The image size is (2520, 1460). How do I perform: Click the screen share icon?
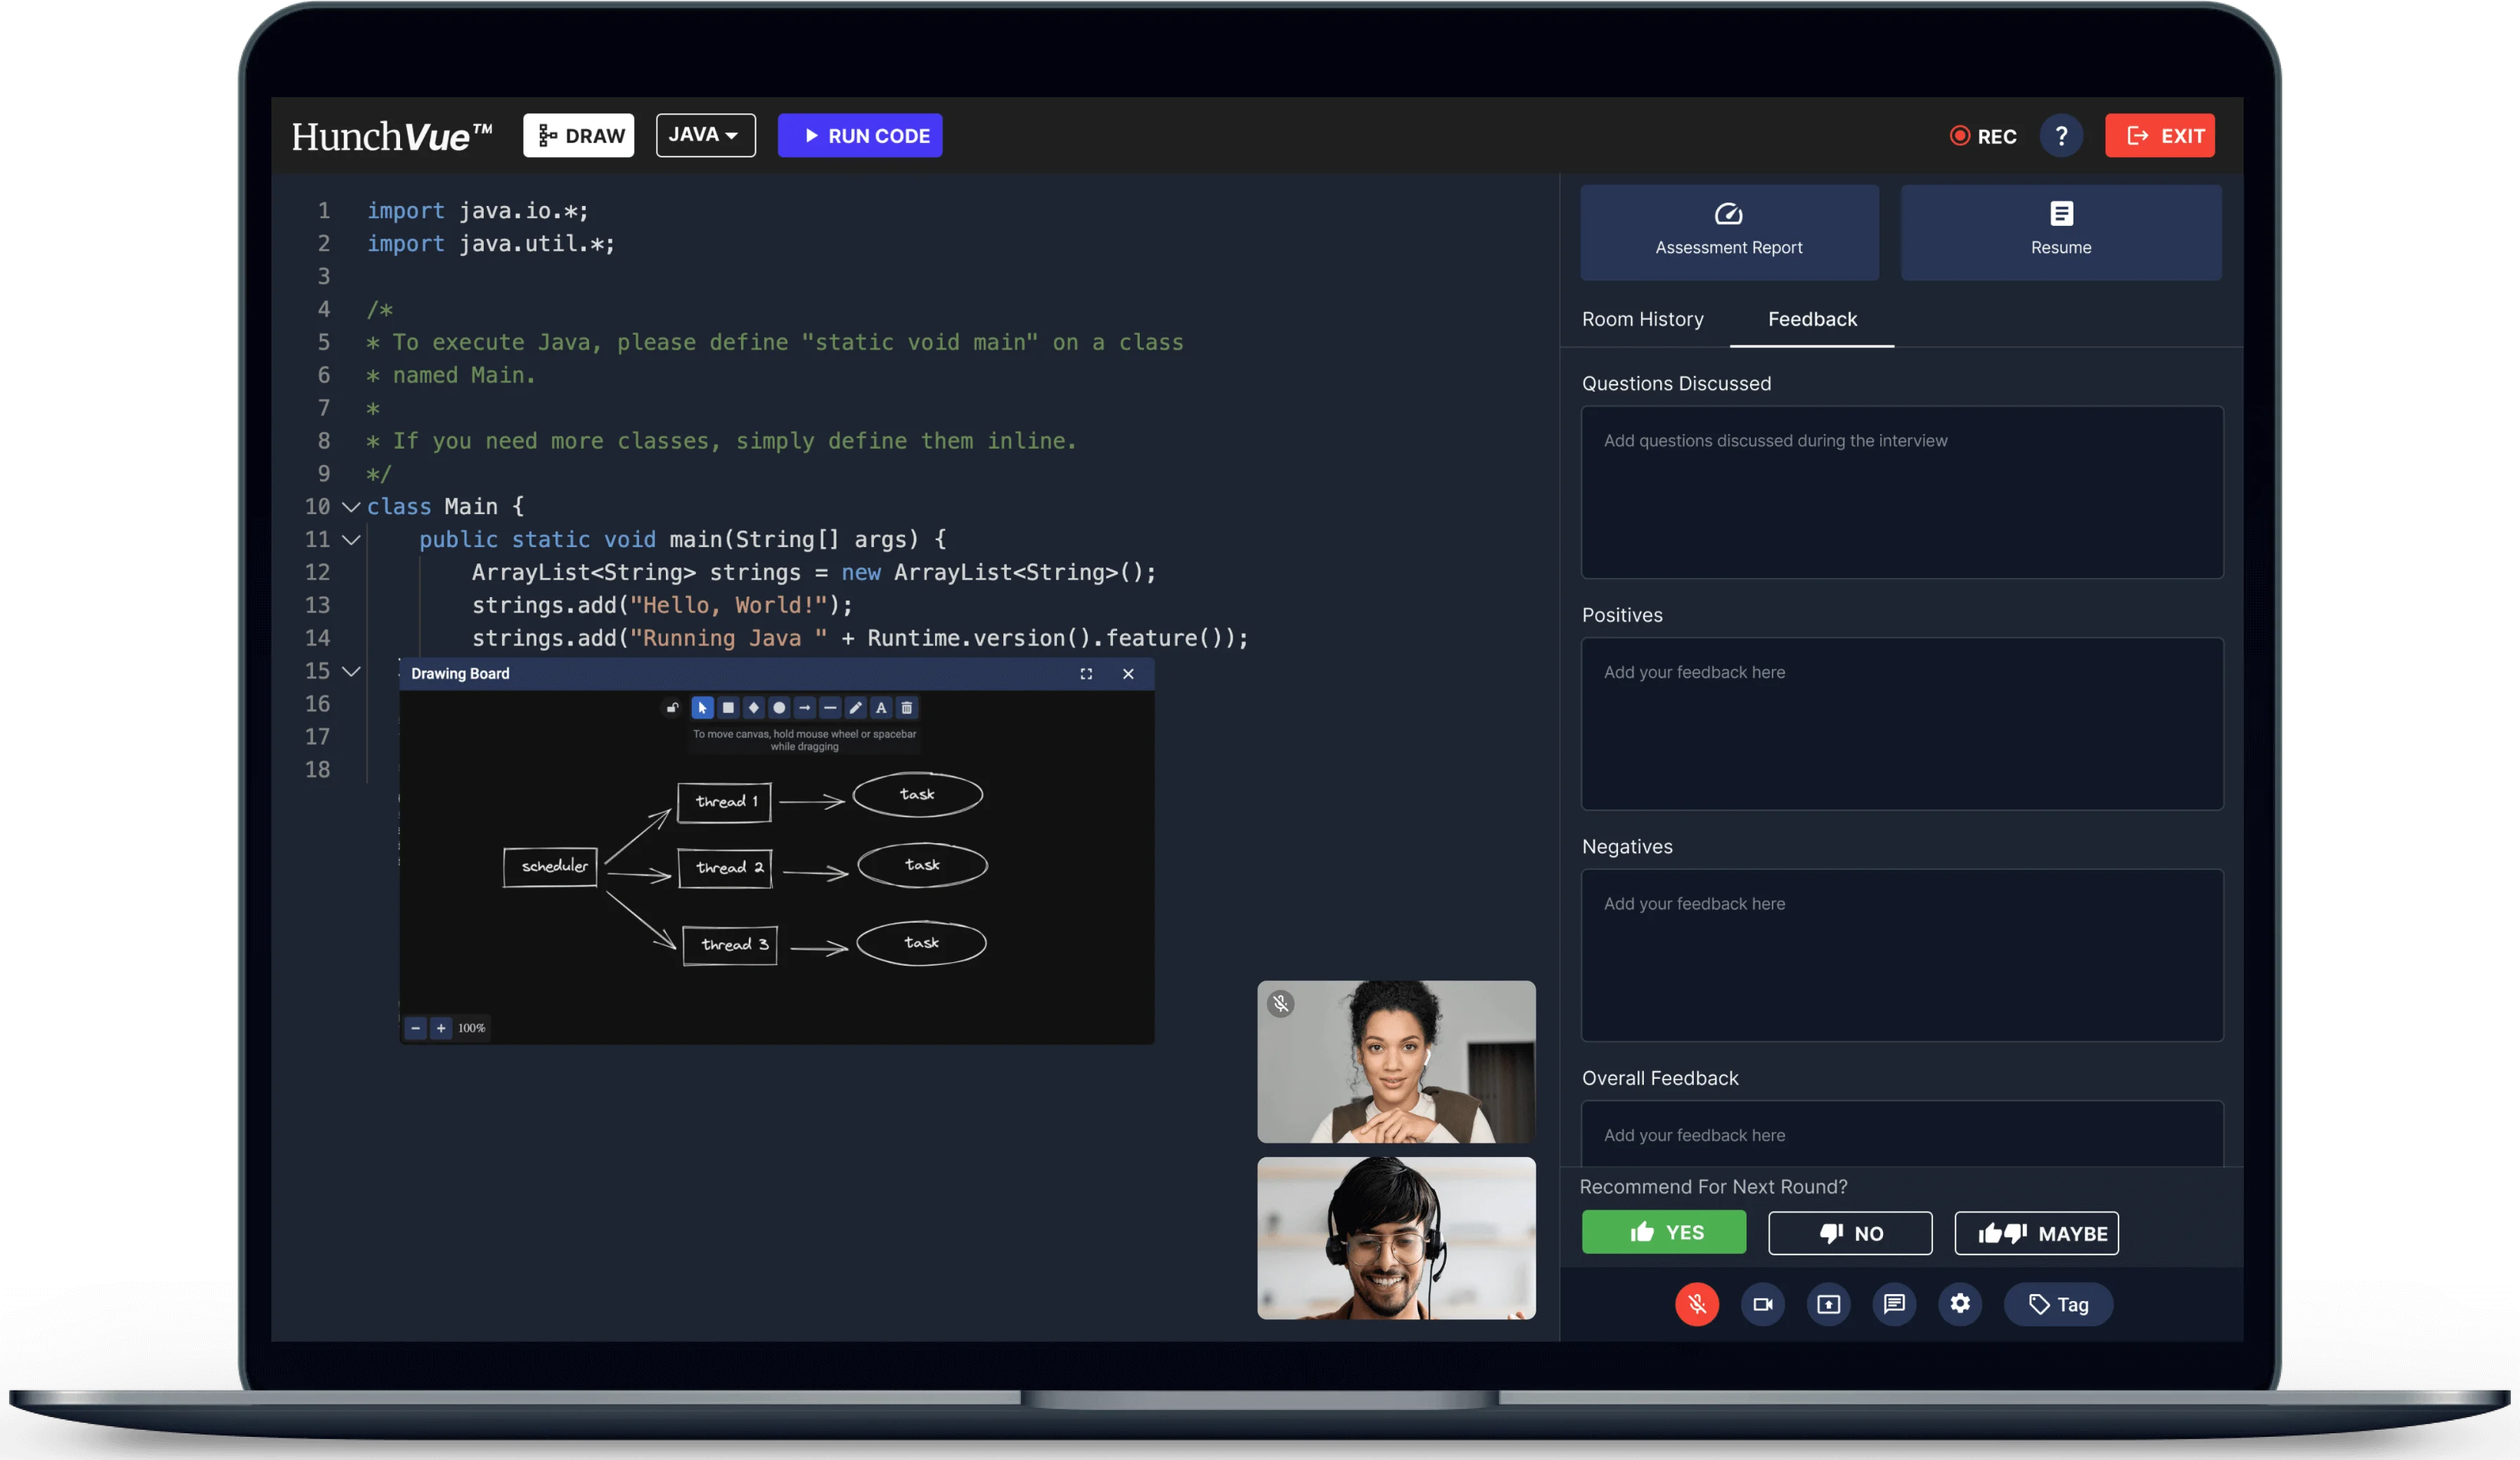tap(1828, 1304)
